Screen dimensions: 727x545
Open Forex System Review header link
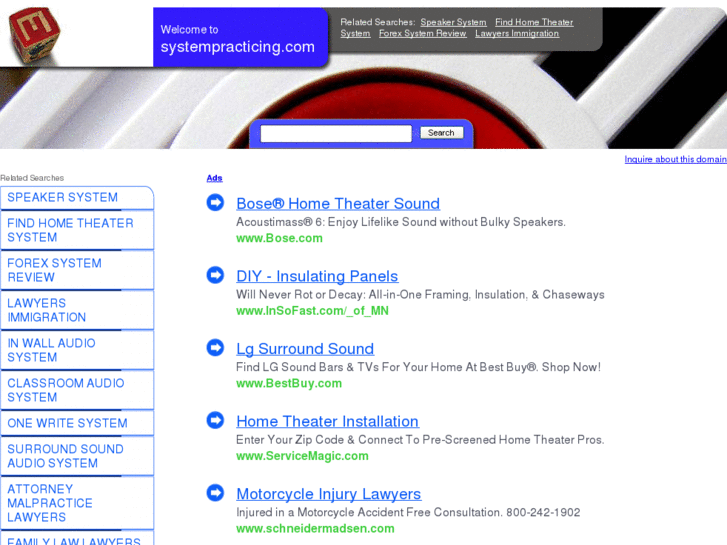point(422,33)
